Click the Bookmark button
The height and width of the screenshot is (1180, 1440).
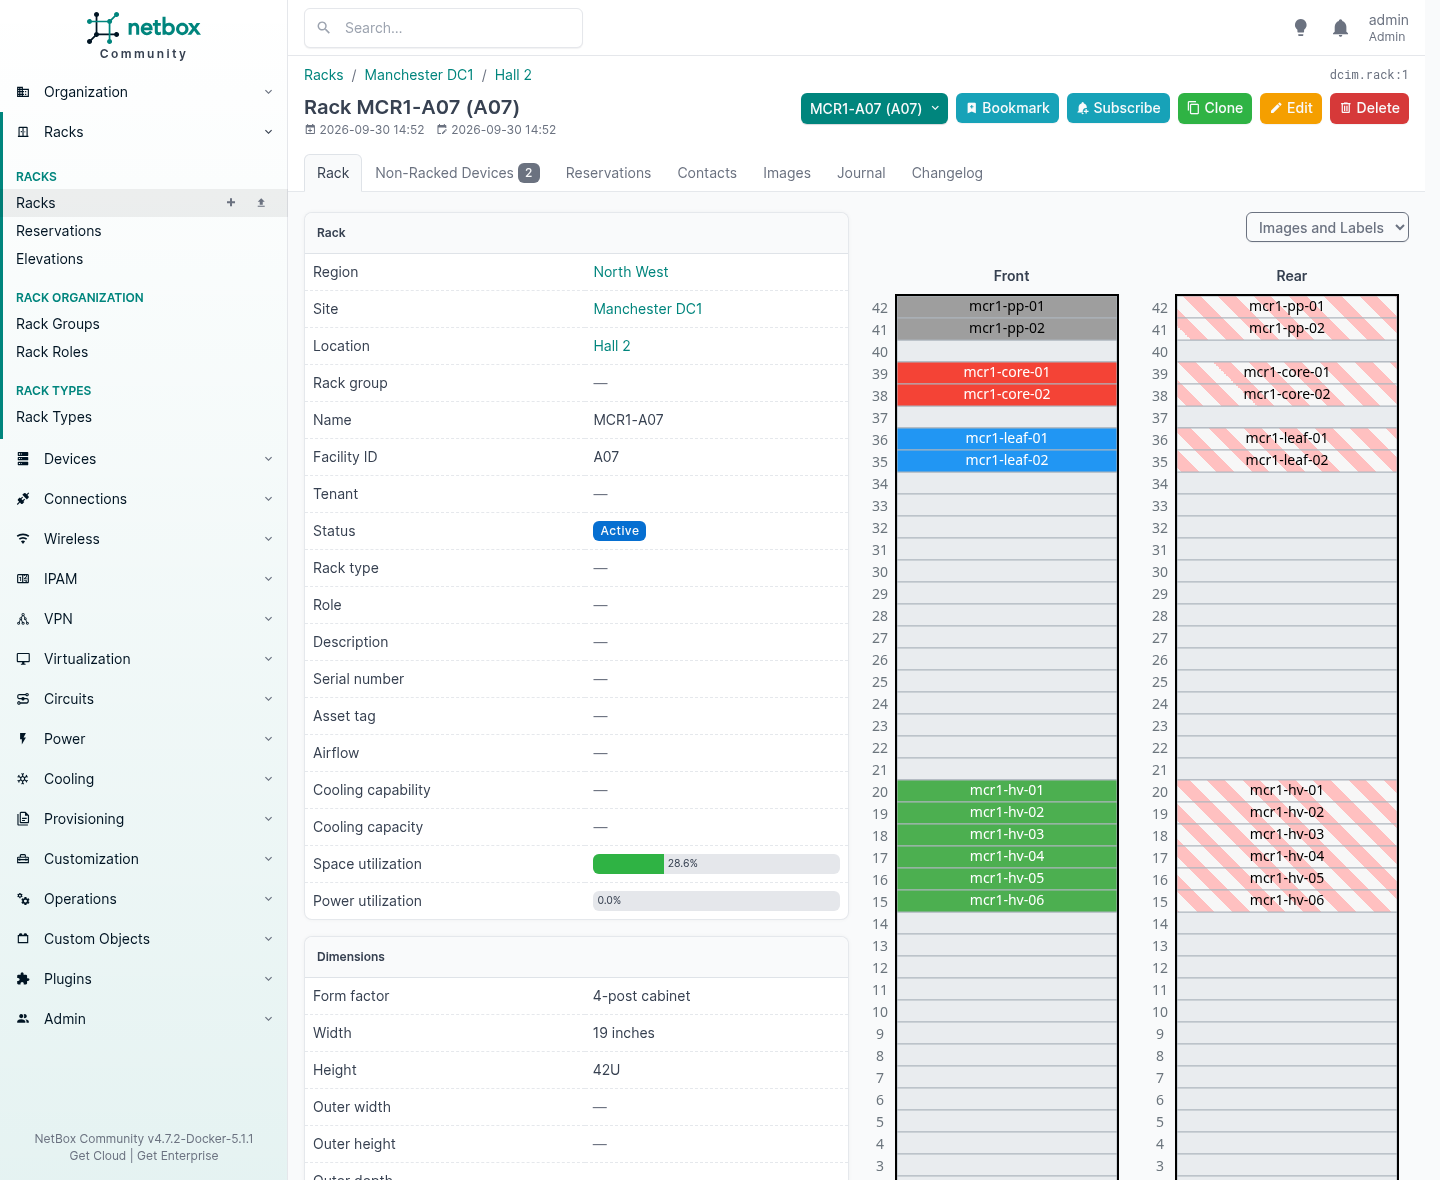[1008, 108]
